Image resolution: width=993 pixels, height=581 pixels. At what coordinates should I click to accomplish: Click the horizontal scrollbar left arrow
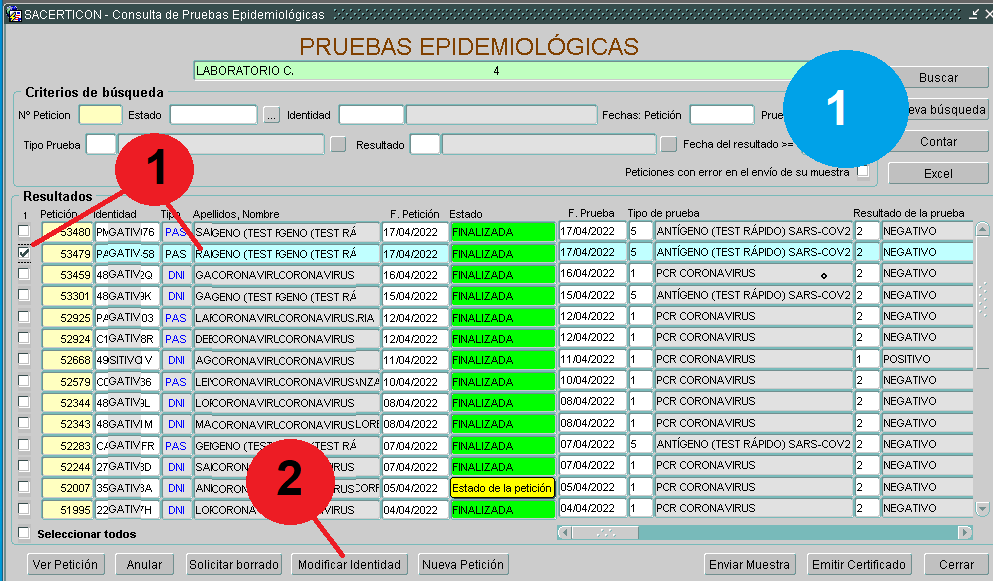565,533
